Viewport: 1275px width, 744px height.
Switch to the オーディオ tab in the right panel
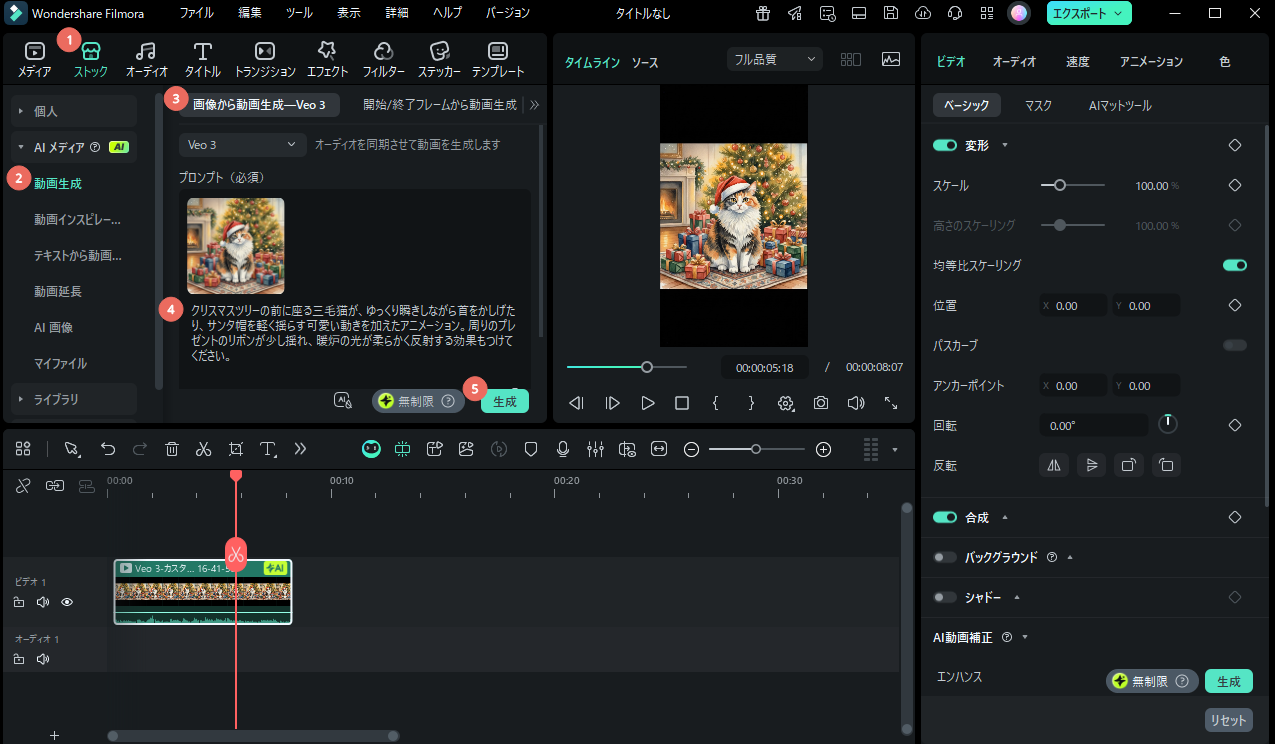coord(1014,61)
